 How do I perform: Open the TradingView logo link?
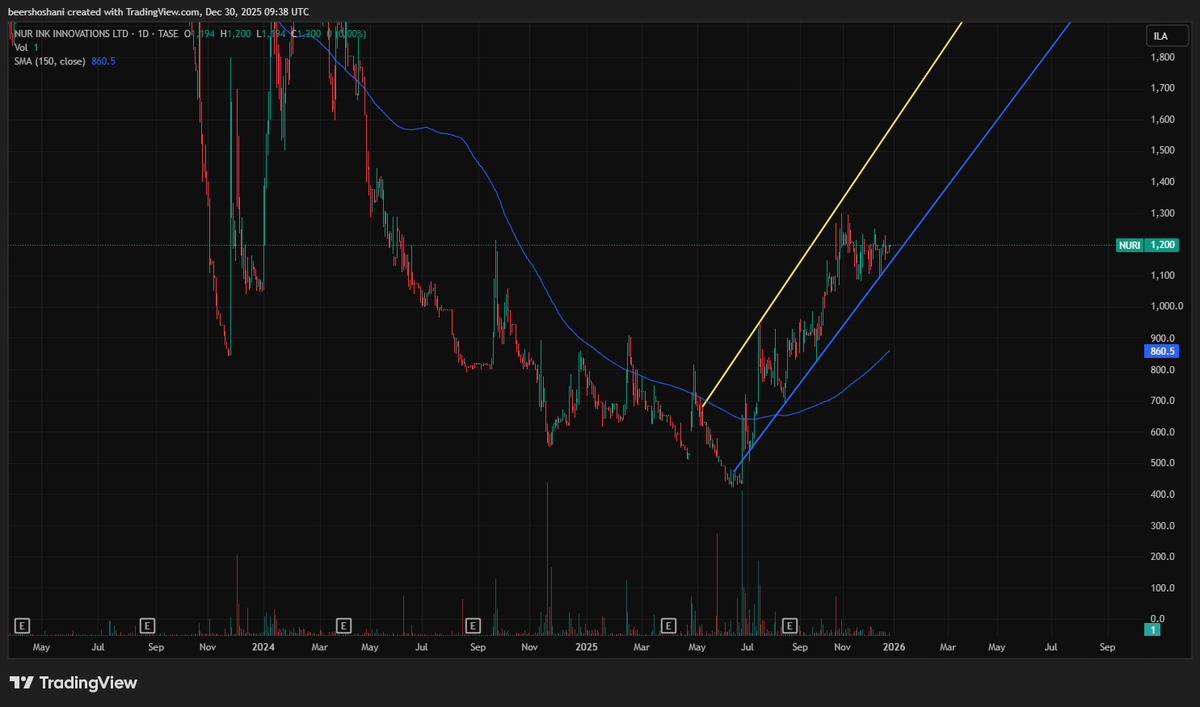(73, 683)
